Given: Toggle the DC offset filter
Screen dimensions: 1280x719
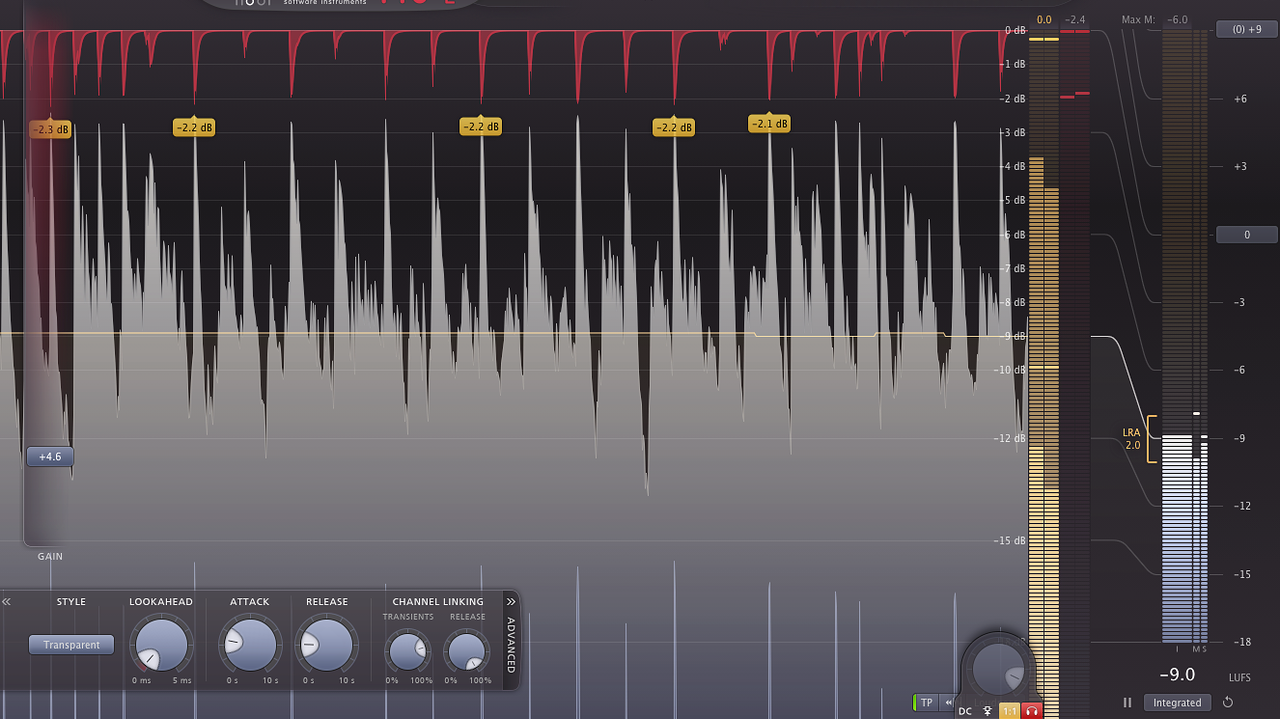Looking at the screenshot, I should pyautogui.click(x=965, y=710).
